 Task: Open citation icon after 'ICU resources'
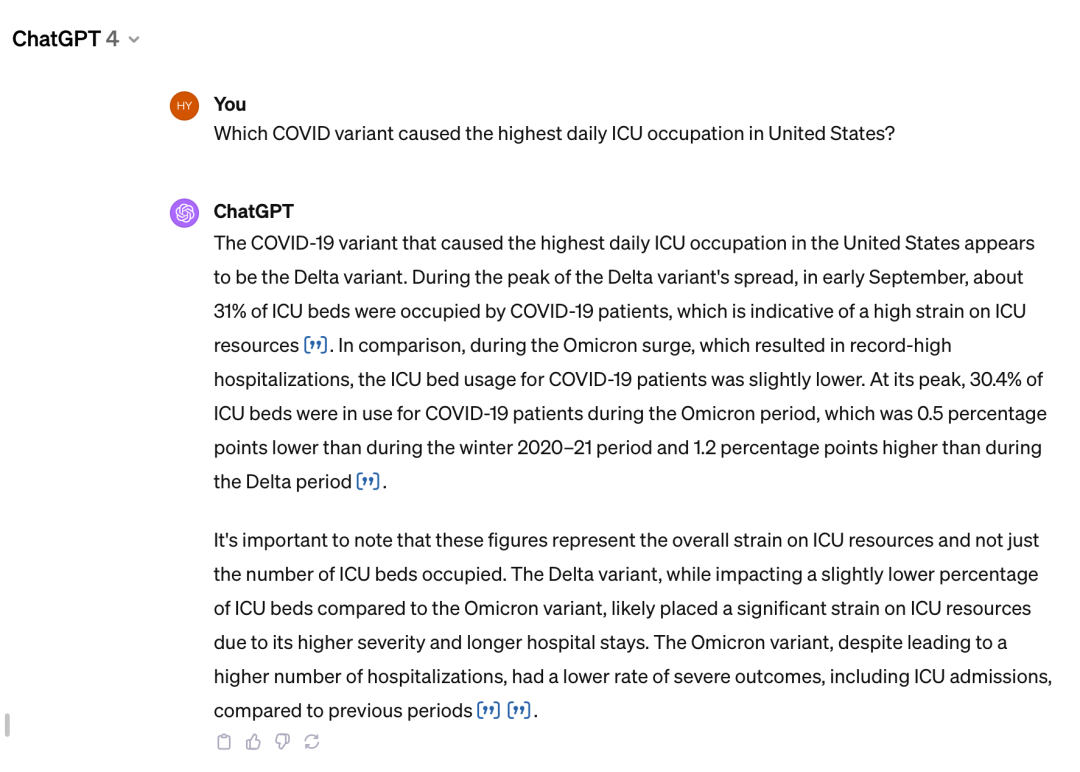[315, 344]
